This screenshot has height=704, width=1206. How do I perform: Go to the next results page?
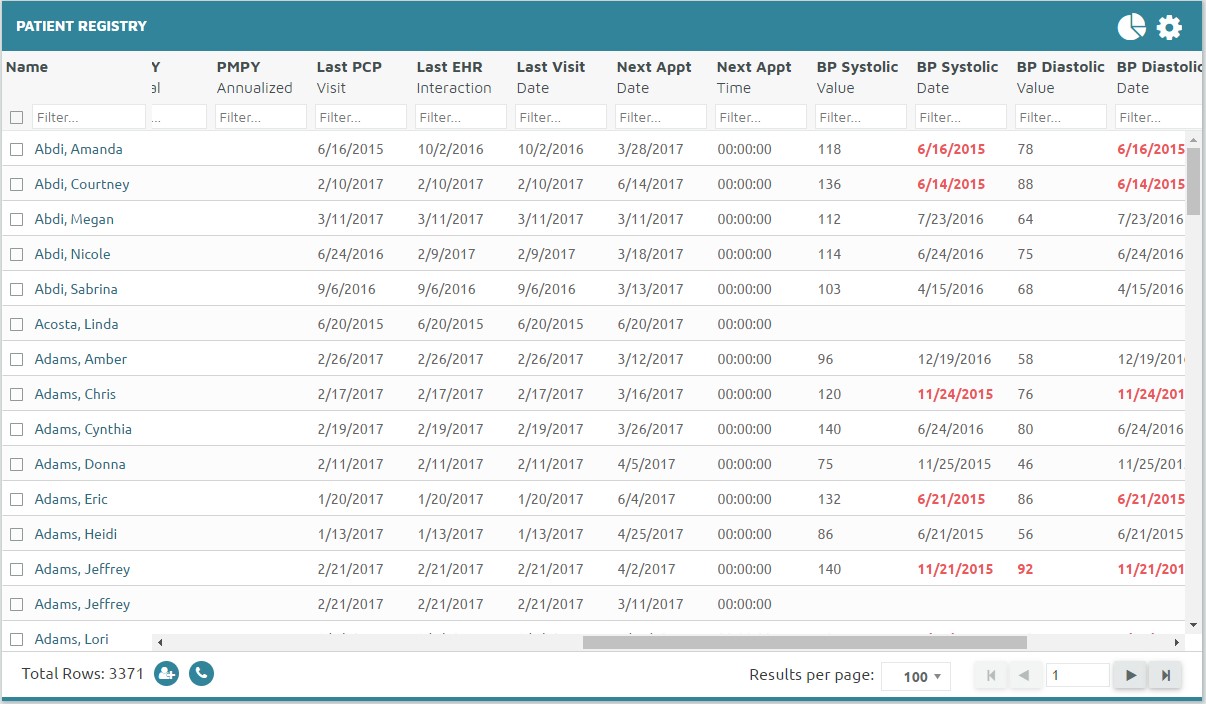click(1130, 676)
